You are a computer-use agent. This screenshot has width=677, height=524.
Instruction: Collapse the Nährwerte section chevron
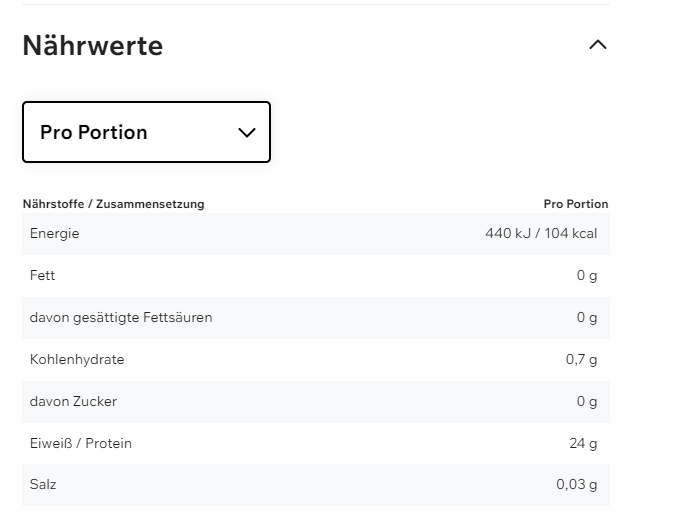(x=598, y=45)
